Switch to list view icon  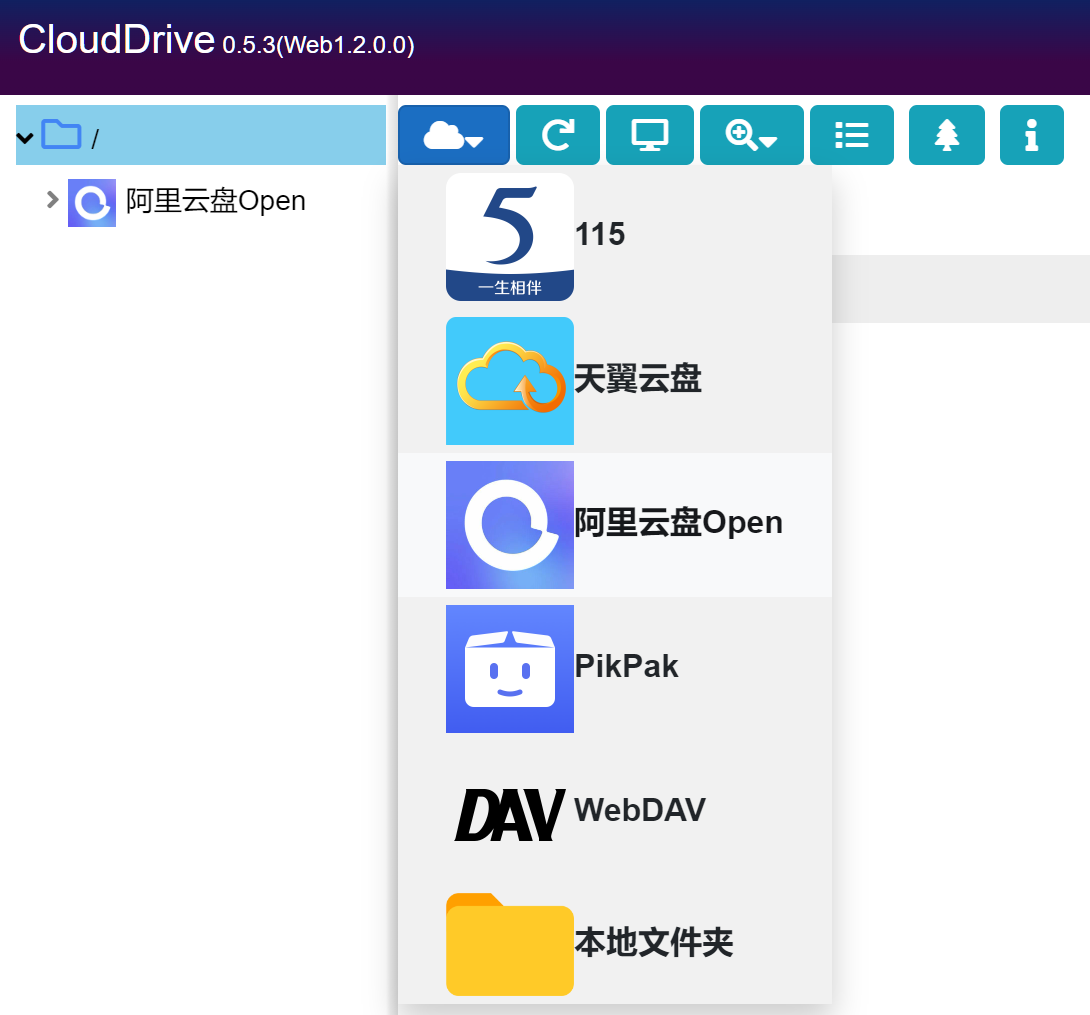(851, 135)
